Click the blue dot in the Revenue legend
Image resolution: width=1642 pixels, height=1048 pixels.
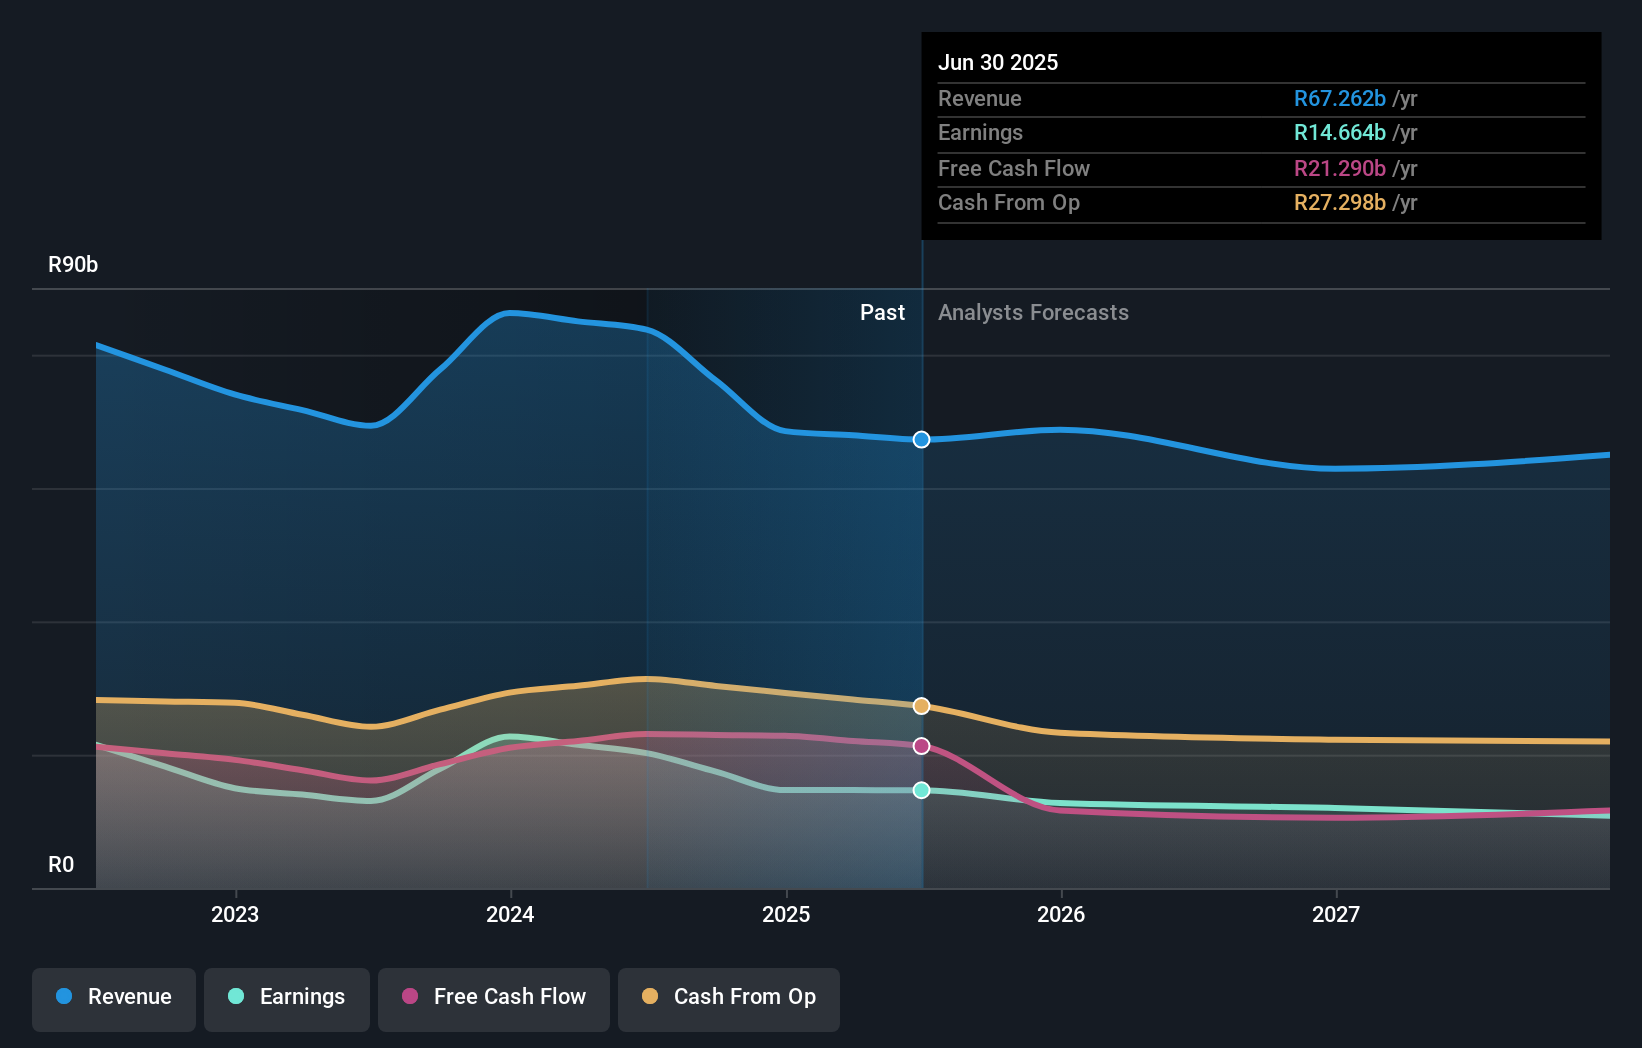click(62, 997)
